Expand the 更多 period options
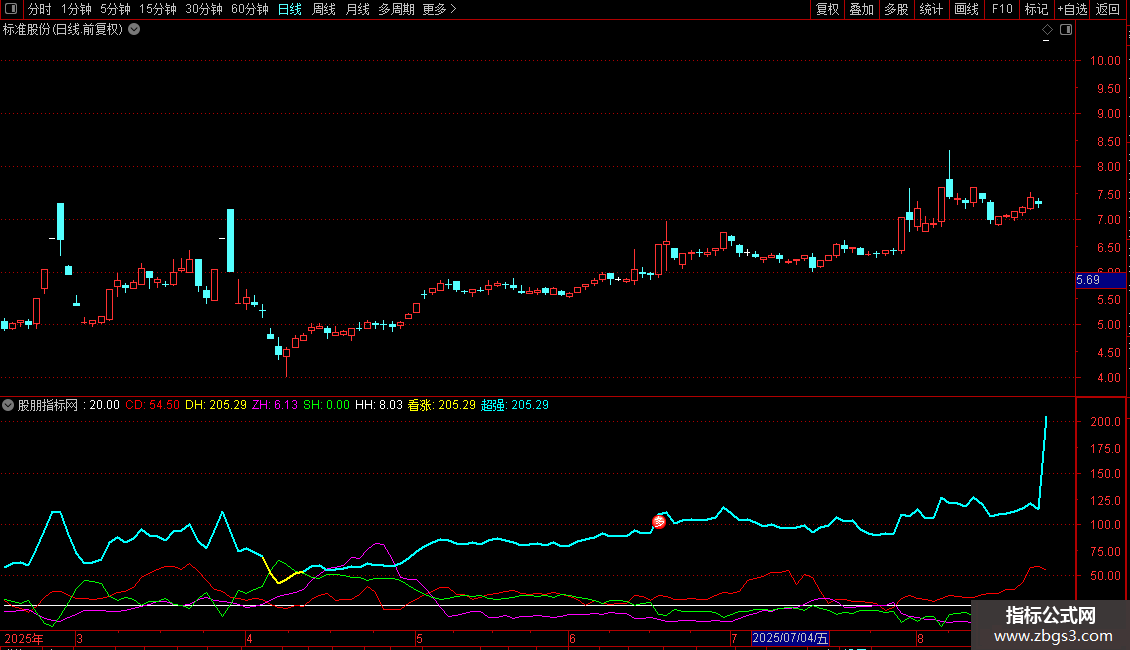The image size is (1130, 650). coord(439,9)
